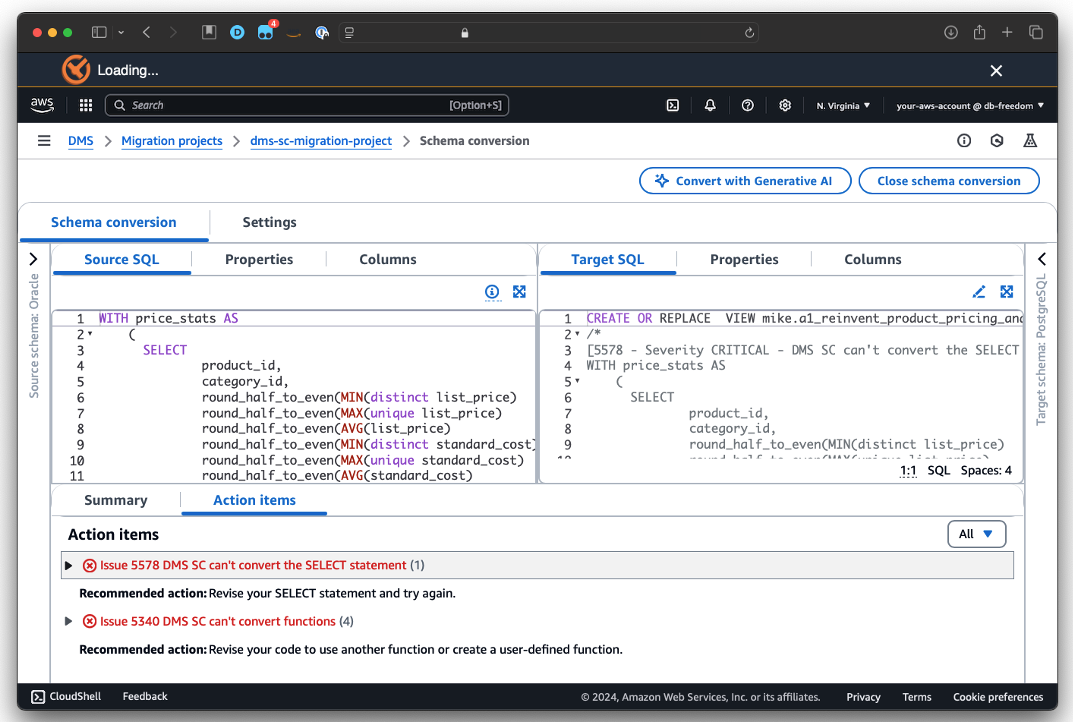This screenshot has width=1073, height=722.
Task: Switch to the Summary tab
Action: click(x=115, y=500)
